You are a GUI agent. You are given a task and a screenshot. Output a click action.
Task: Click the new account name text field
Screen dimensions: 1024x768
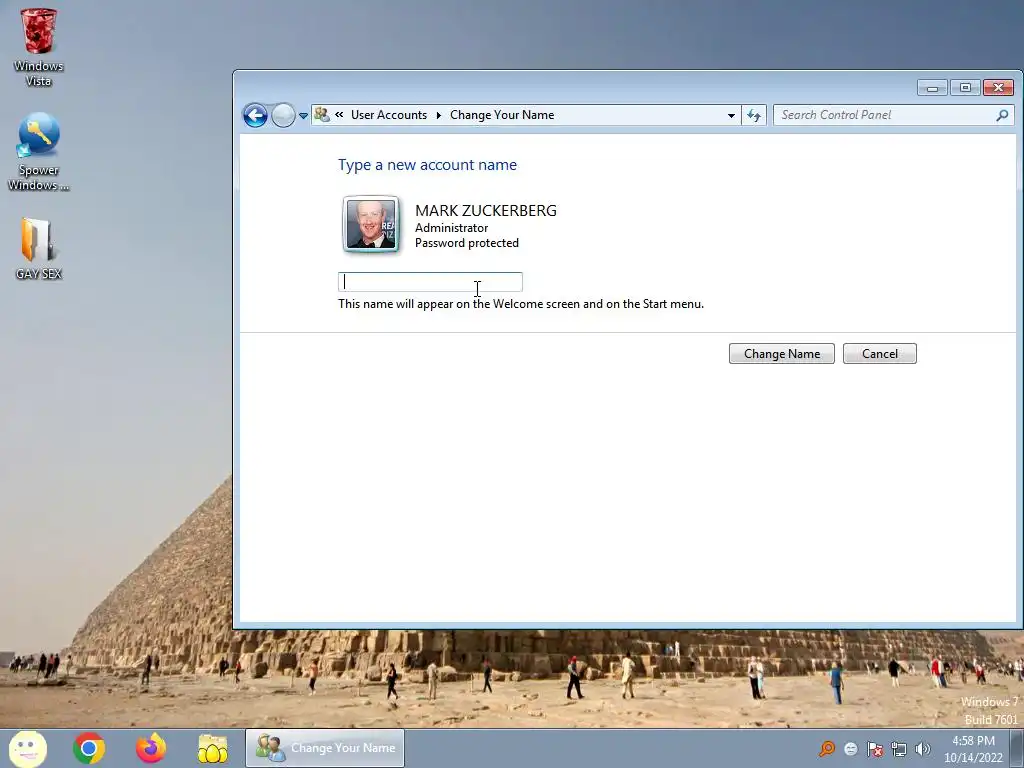pyautogui.click(x=430, y=282)
